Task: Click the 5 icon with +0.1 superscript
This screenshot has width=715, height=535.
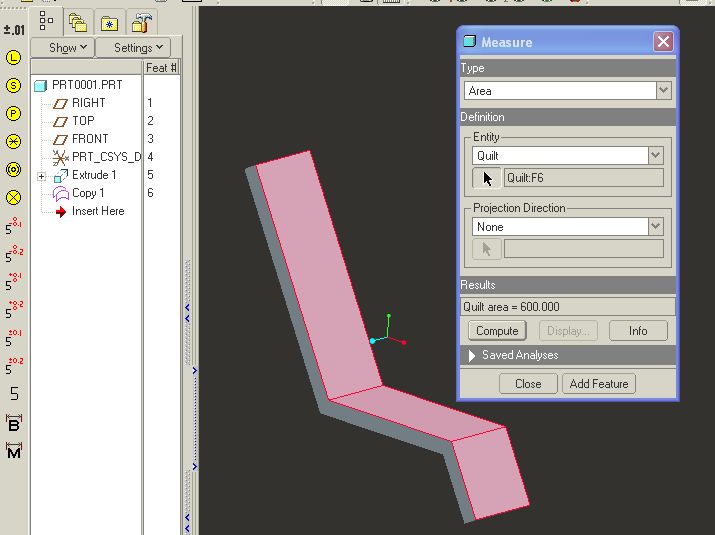Action: (14, 282)
